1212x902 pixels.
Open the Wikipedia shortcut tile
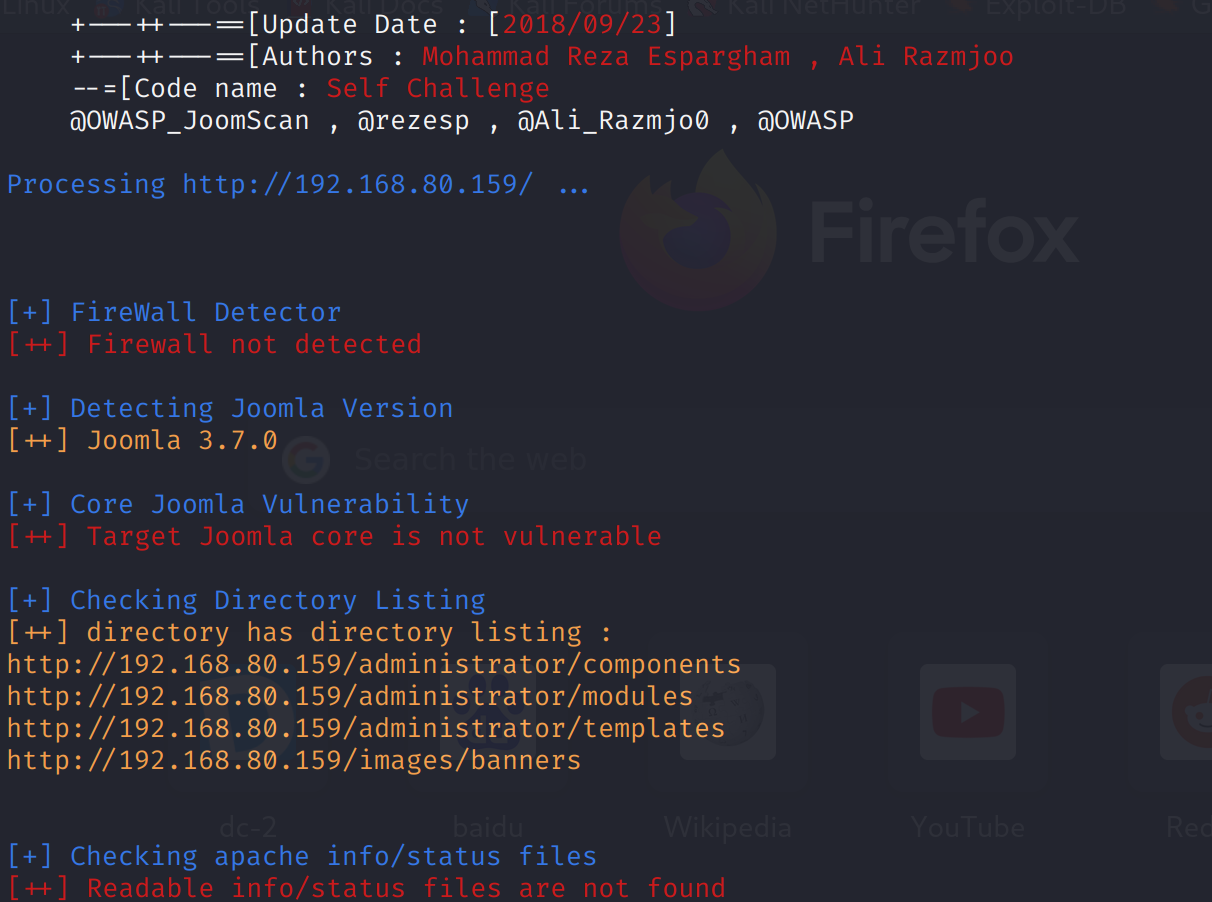click(x=727, y=714)
